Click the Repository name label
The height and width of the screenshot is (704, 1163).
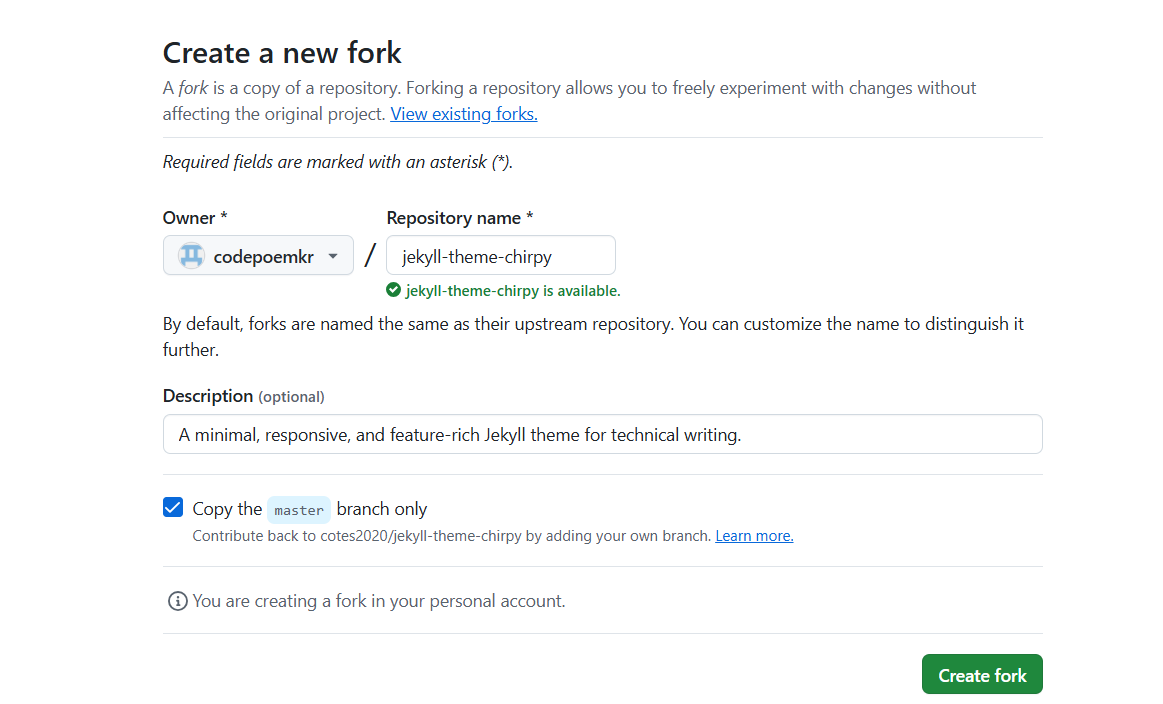pos(460,217)
